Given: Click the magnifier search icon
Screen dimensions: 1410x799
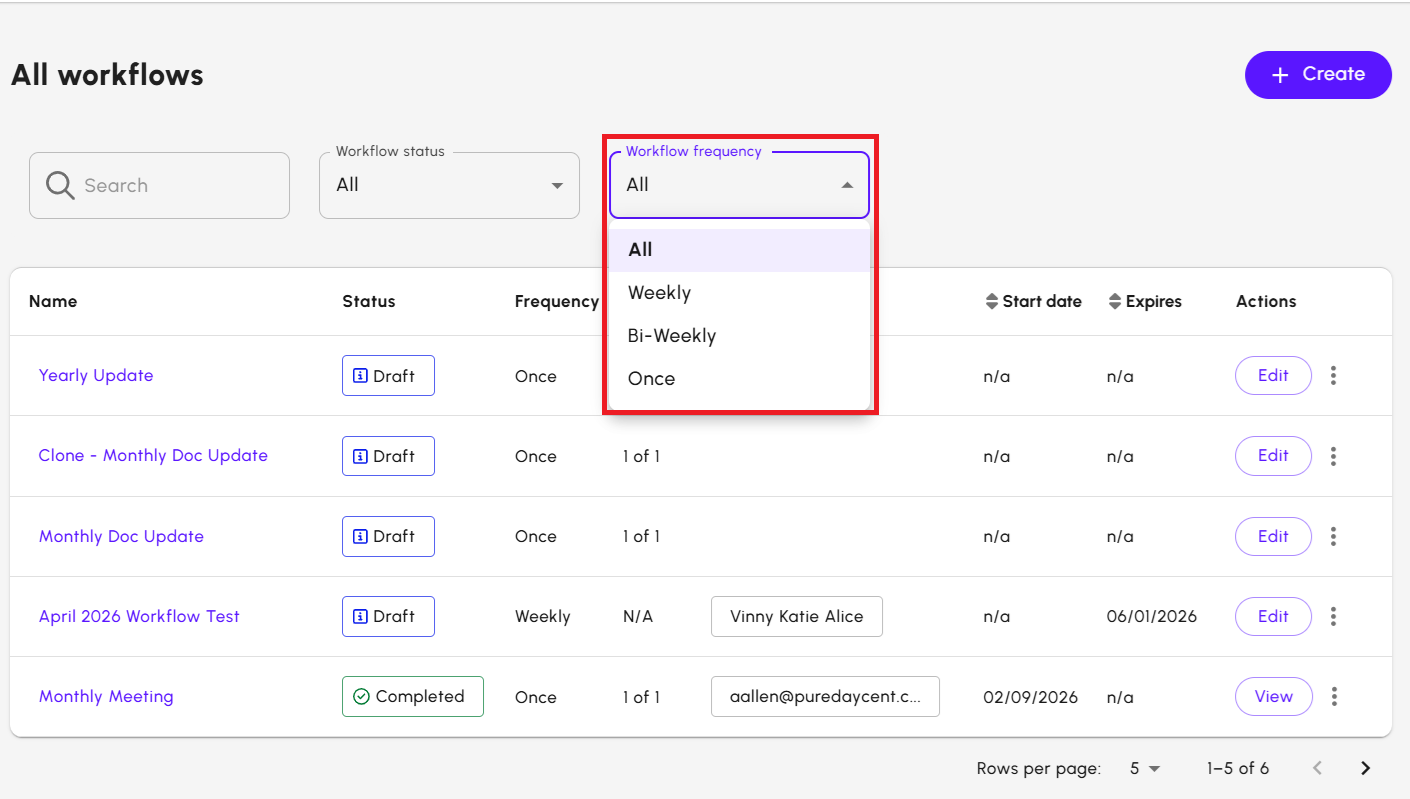Looking at the screenshot, I should 60,185.
